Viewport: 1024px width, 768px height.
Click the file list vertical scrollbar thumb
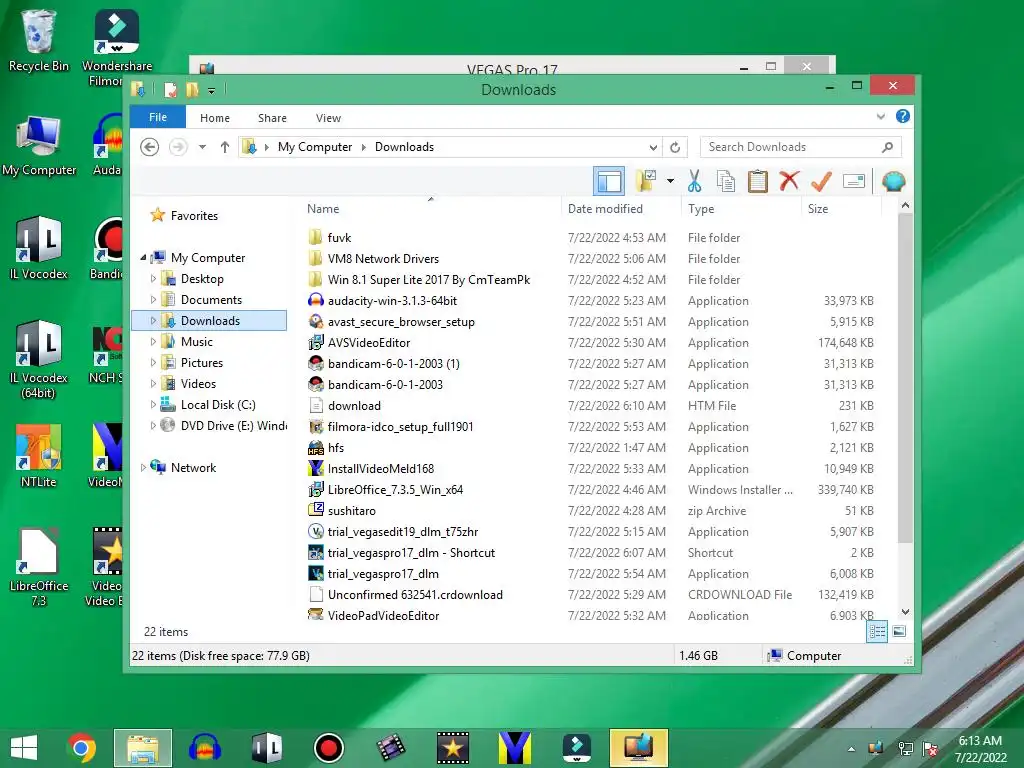(x=905, y=377)
